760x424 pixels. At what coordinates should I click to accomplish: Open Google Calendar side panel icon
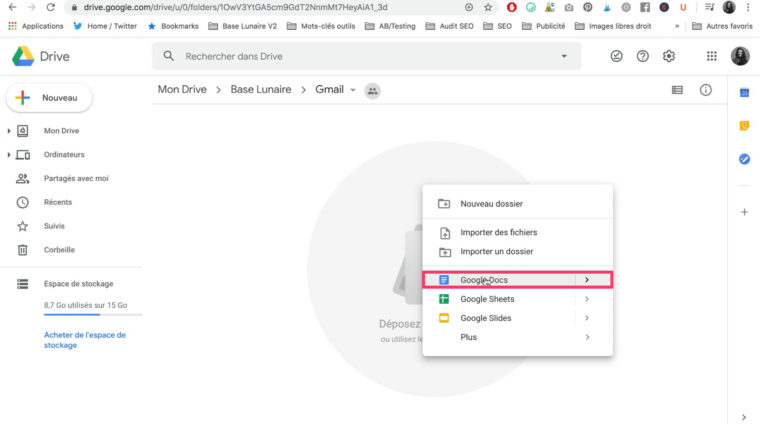[x=744, y=93]
